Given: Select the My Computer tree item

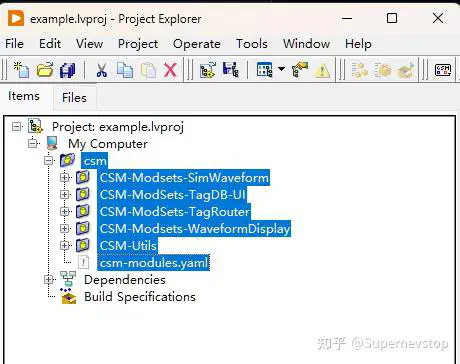Looking at the screenshot, I should (x=108, y=144).
